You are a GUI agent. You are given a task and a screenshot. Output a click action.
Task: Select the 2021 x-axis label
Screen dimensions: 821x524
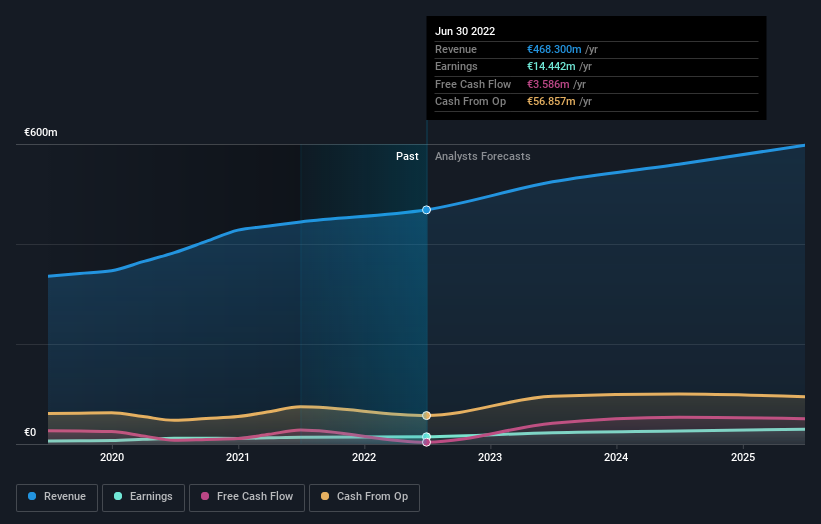tap(238, 457)
